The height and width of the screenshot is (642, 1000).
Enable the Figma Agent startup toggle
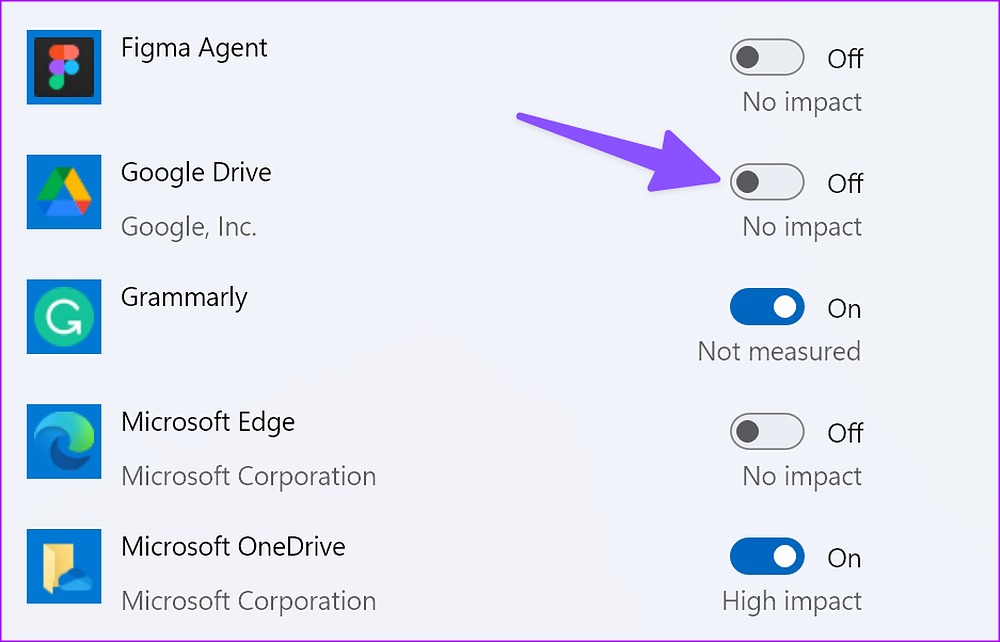pos(767,57)
